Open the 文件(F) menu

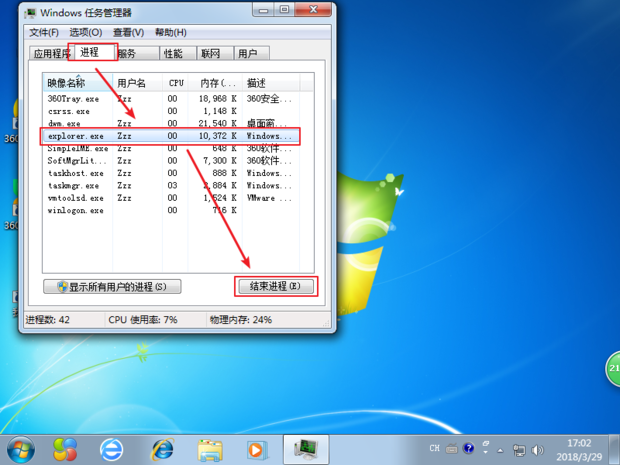pos(43,32)
